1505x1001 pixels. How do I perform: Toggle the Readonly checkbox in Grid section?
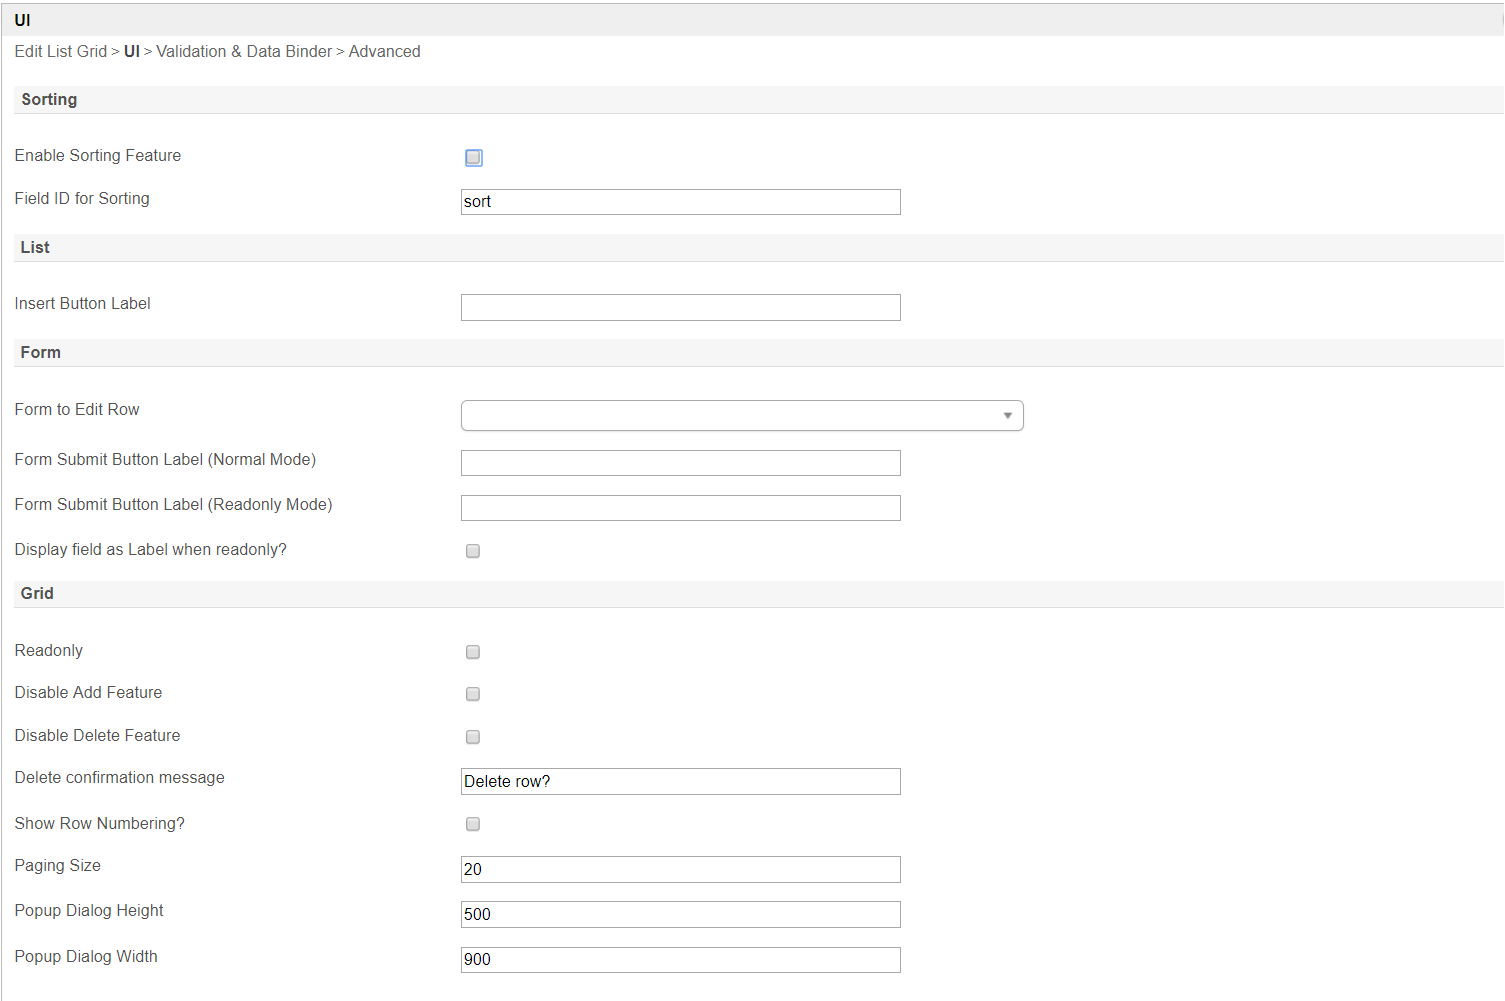click(x=473, y=652)
